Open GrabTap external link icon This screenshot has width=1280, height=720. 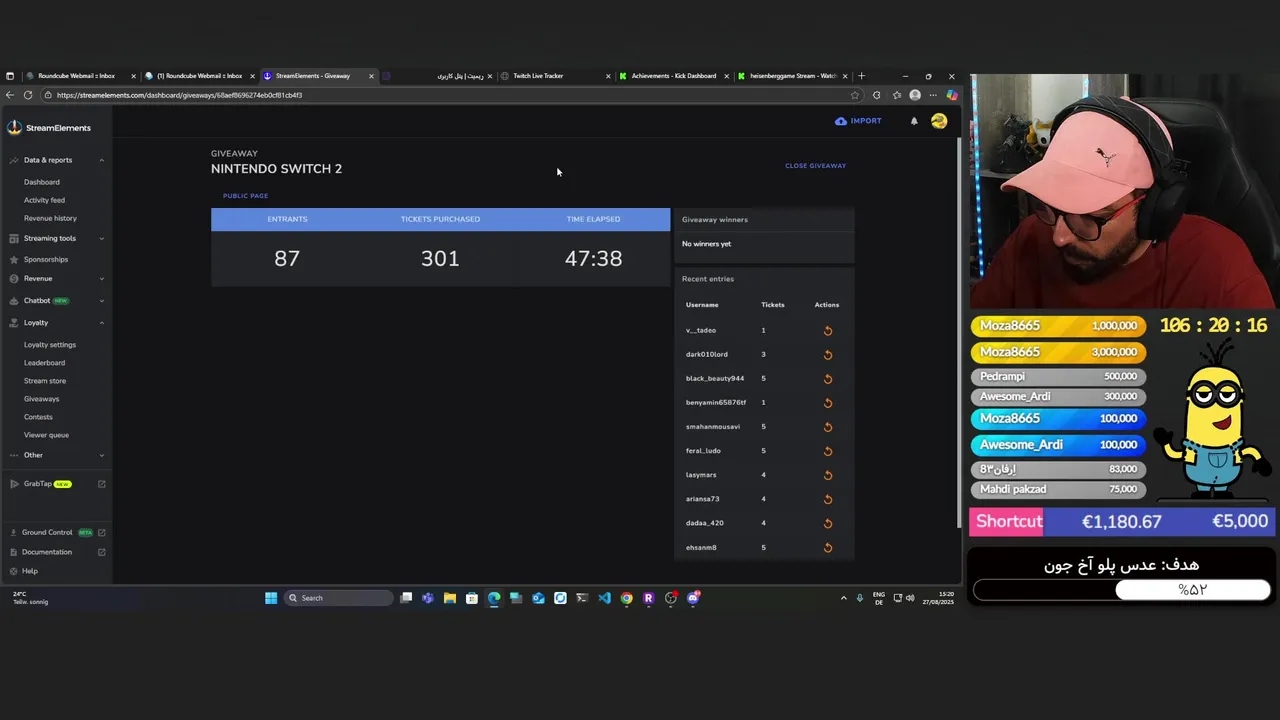101,484
